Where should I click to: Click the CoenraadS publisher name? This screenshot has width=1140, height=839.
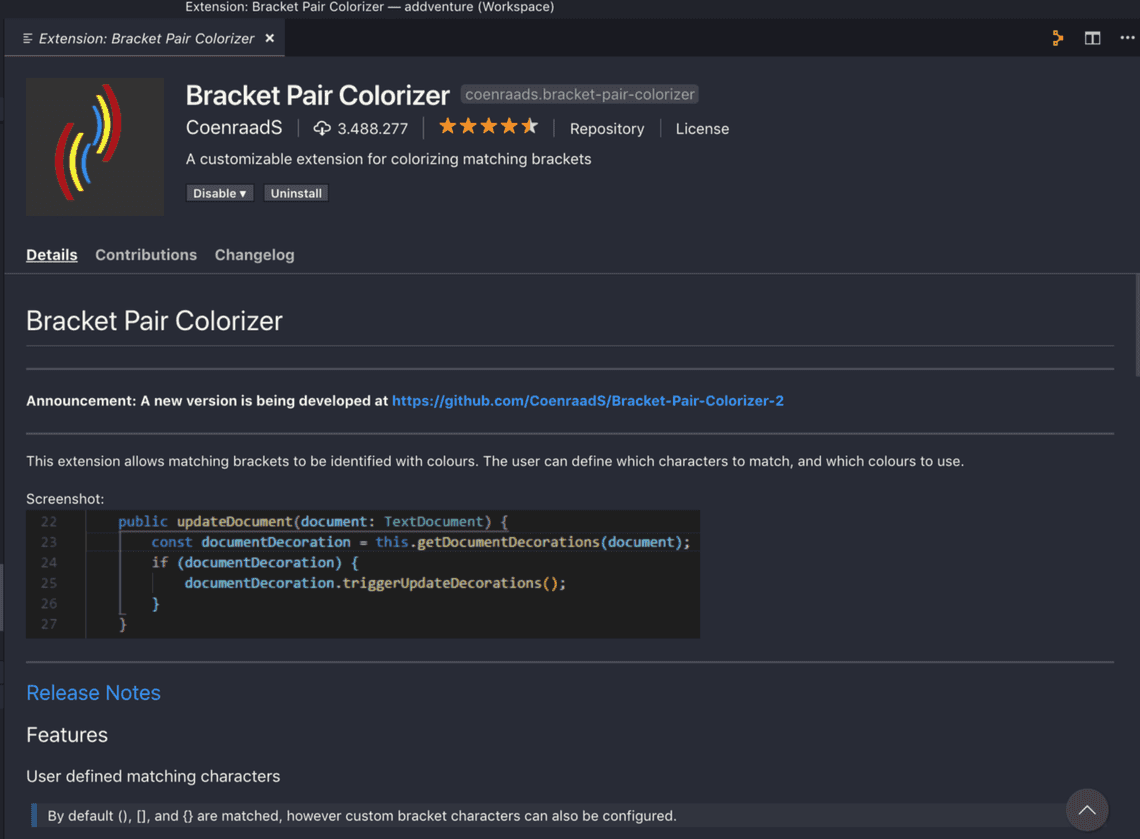234,128
